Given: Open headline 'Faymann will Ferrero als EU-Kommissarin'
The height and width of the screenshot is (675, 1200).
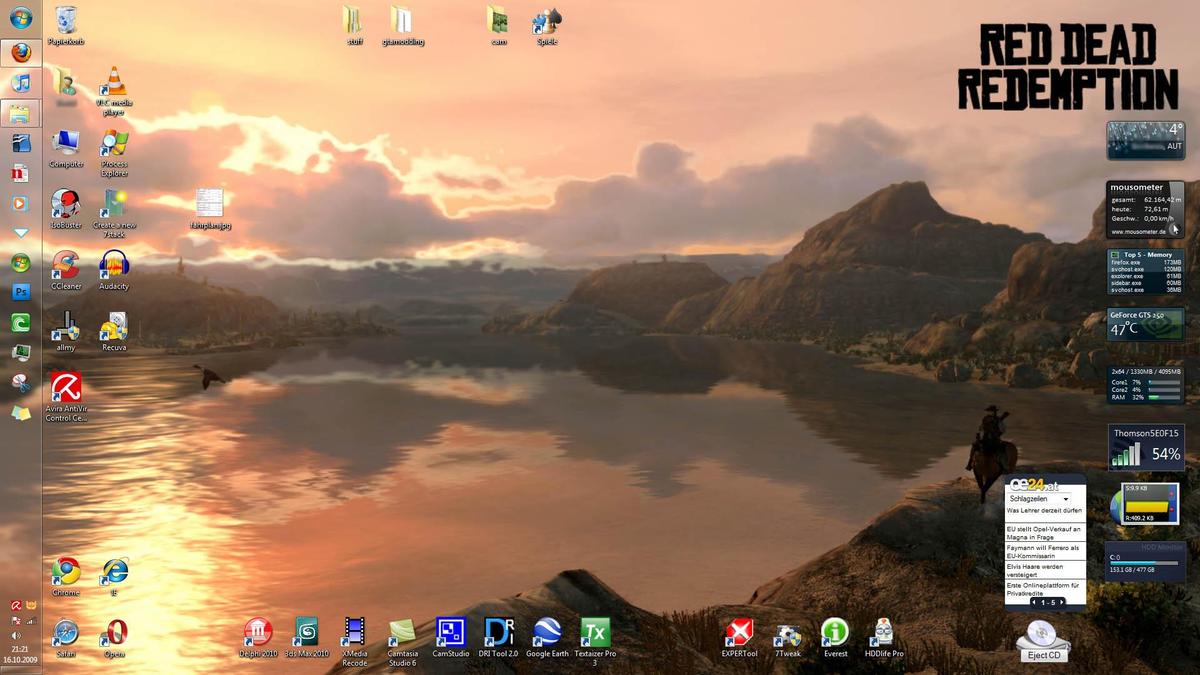Looking at the screenshot, I should pyautogui.click(x=1044, y=552).
